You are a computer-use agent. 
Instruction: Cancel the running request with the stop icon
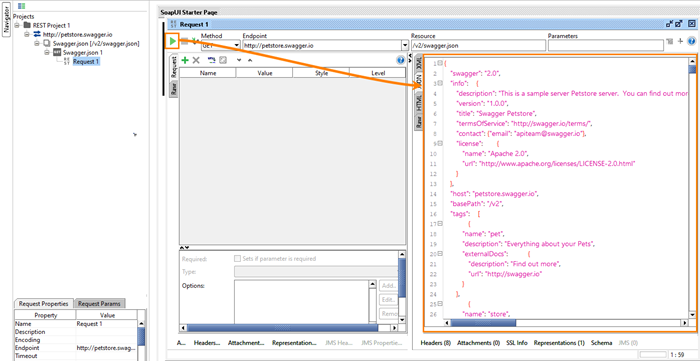click(184, 41)
